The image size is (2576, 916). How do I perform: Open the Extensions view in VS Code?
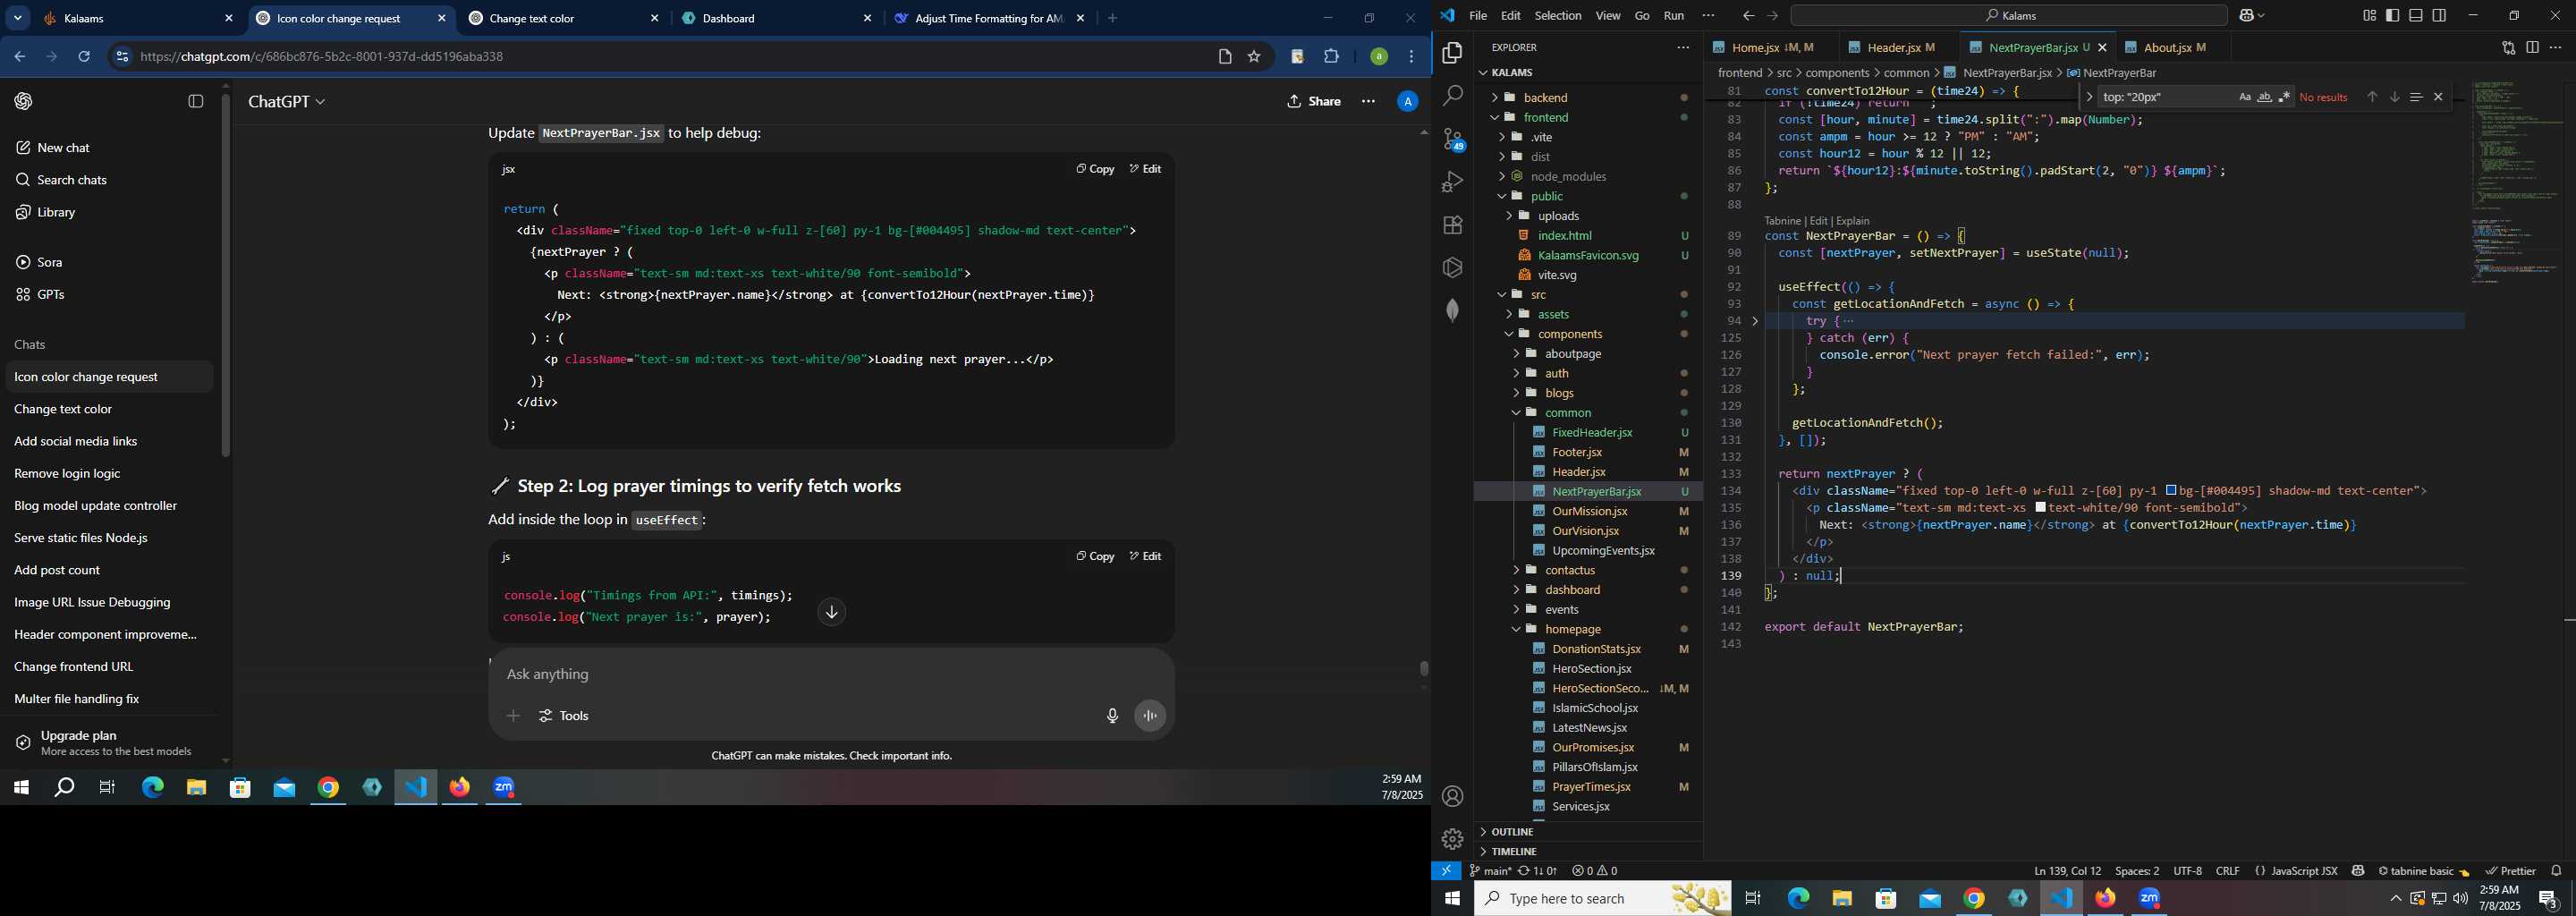[1452, 225]
